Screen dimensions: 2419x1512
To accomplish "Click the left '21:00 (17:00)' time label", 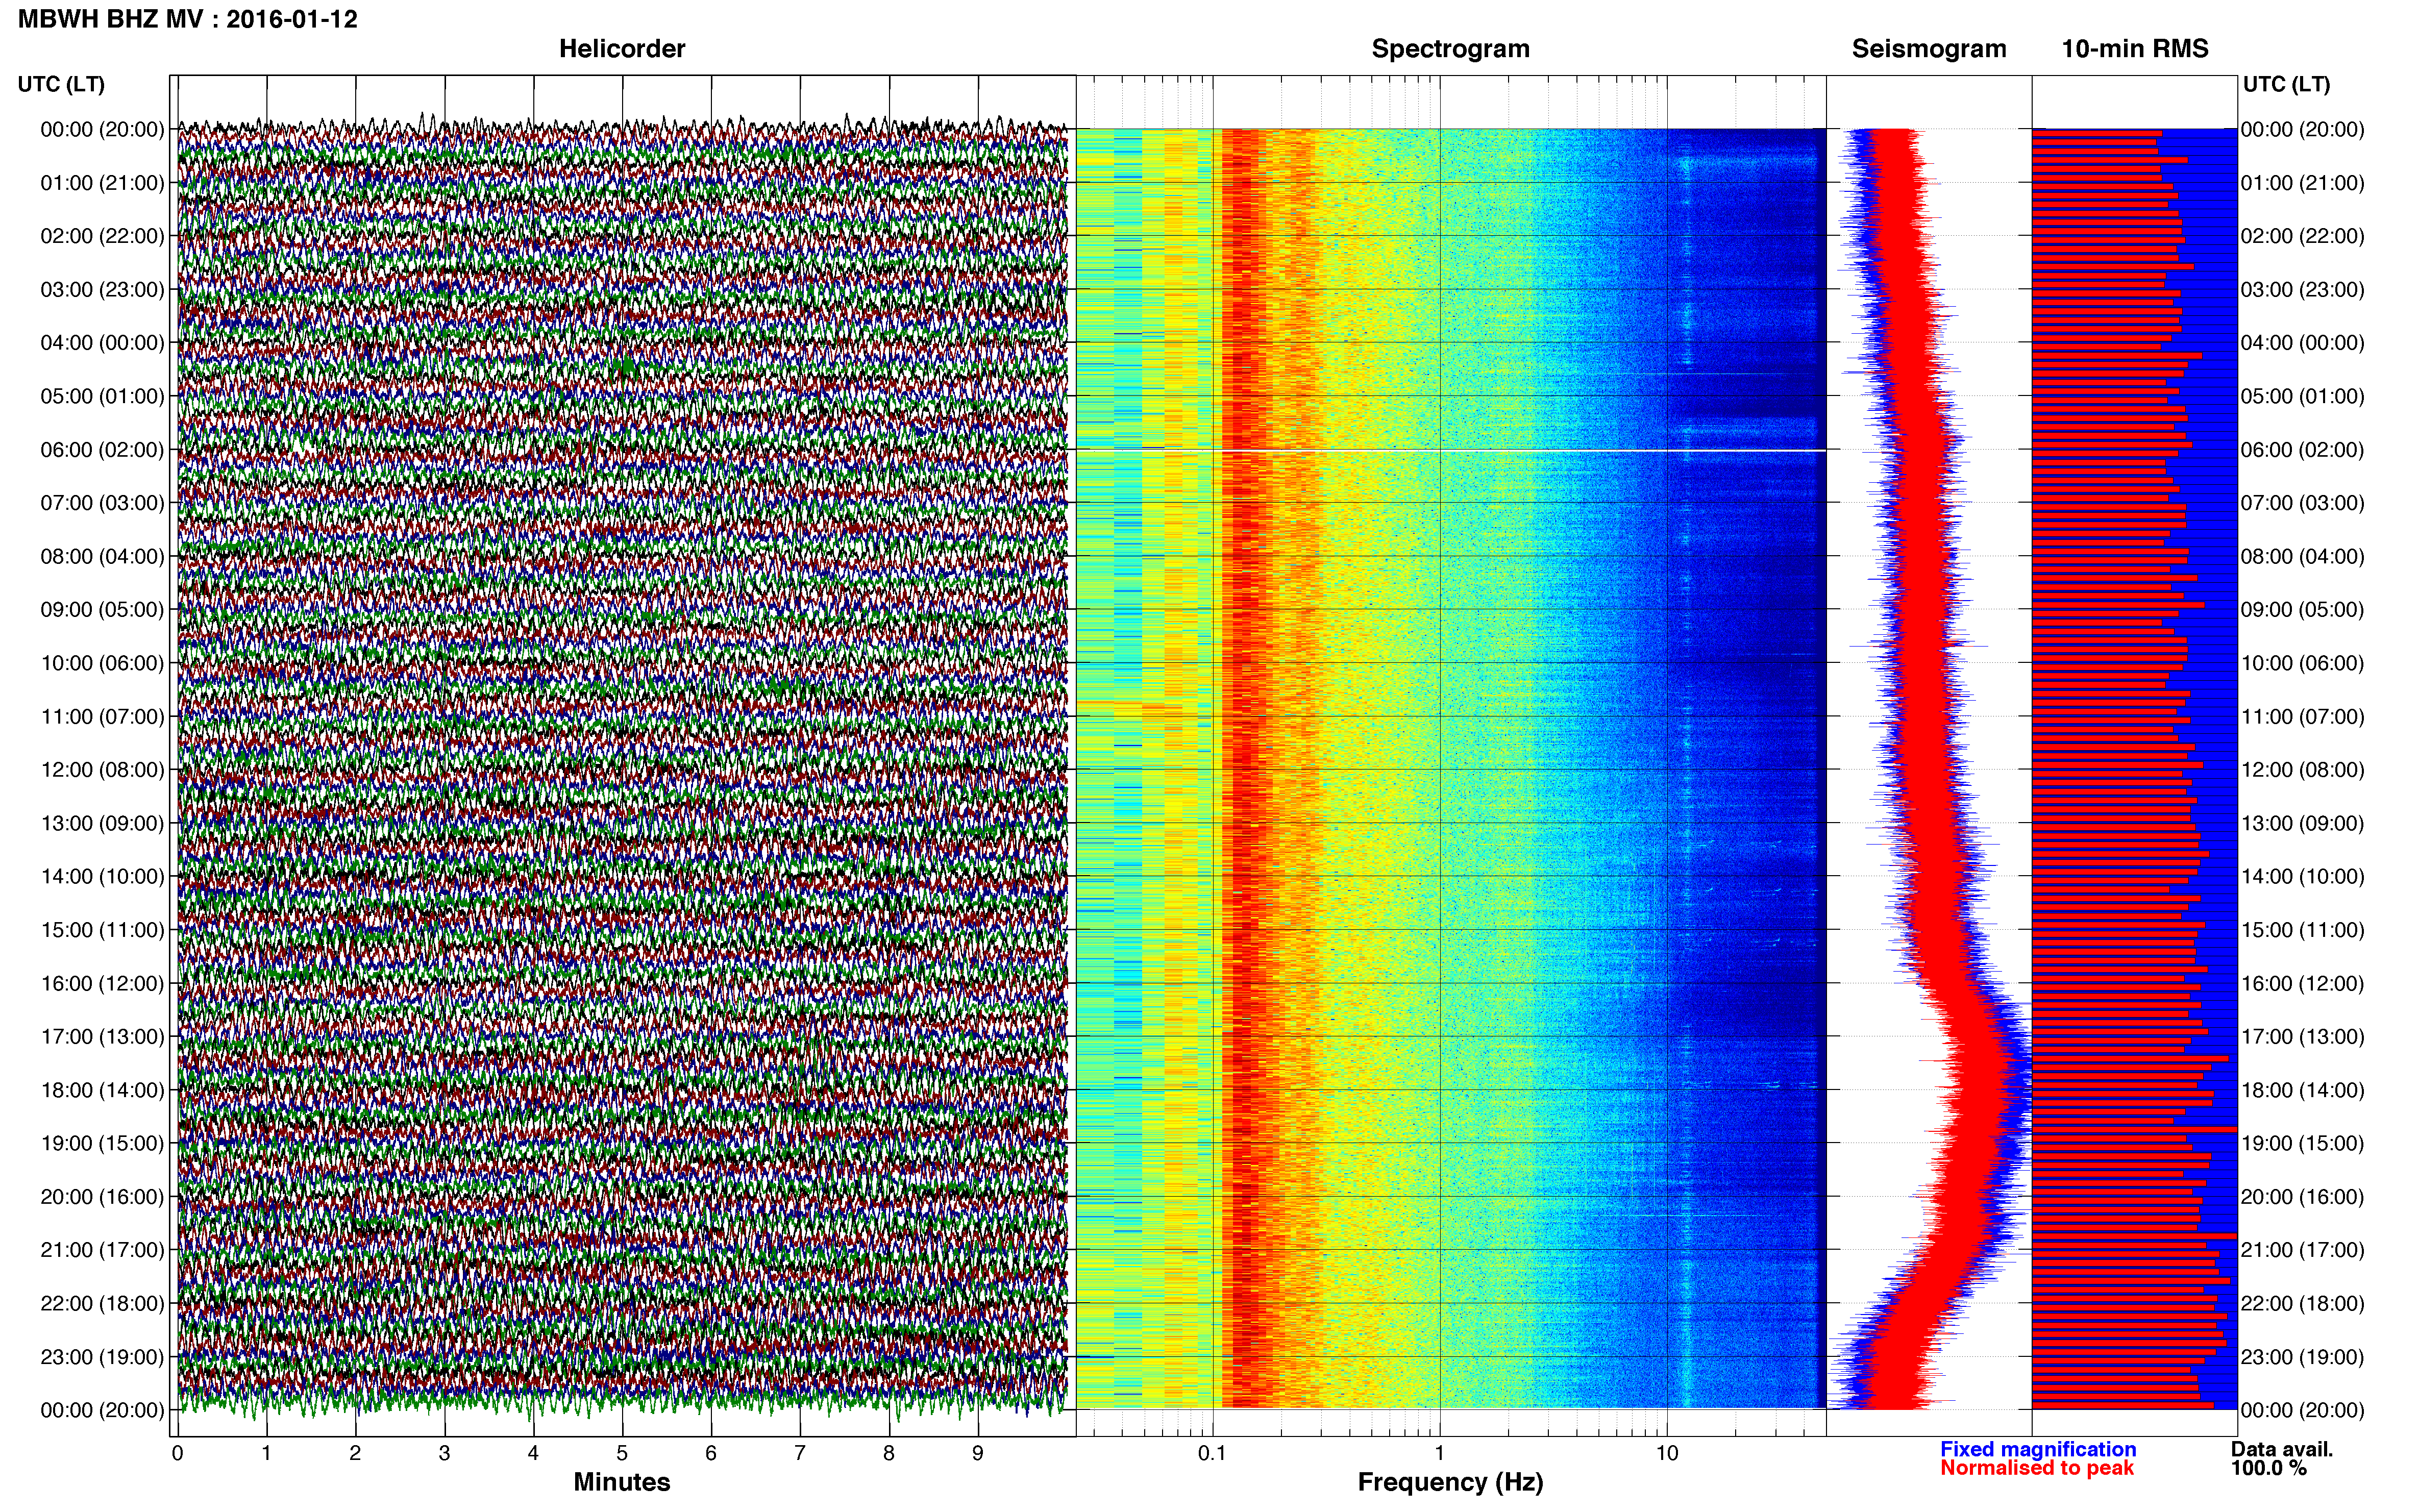I will pyautogui.click(x=102, y=1250).
